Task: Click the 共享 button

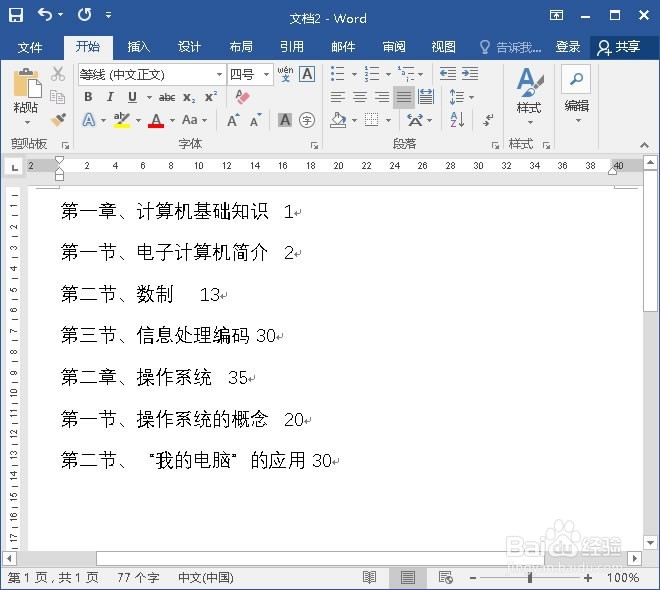Action: [619, 47]
